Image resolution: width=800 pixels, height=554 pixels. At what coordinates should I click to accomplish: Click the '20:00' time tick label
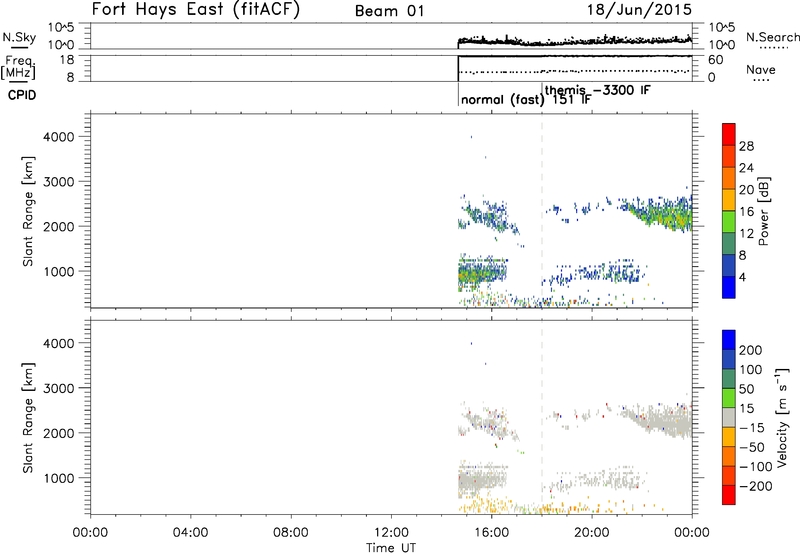tap(592, 533)
